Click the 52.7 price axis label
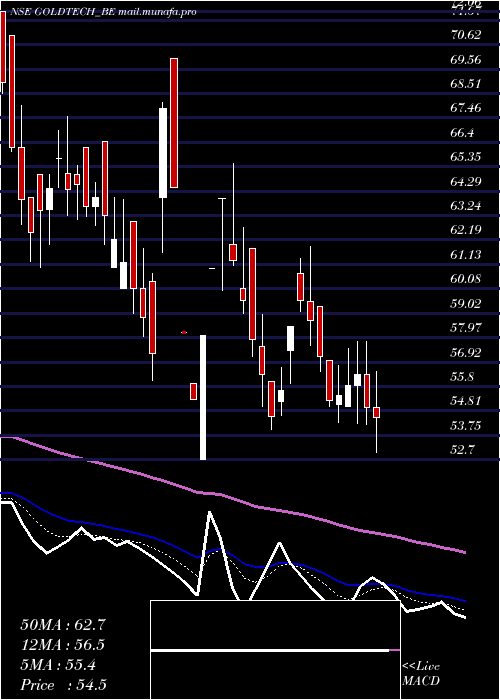The image size is (500, 700). [463, 450]
